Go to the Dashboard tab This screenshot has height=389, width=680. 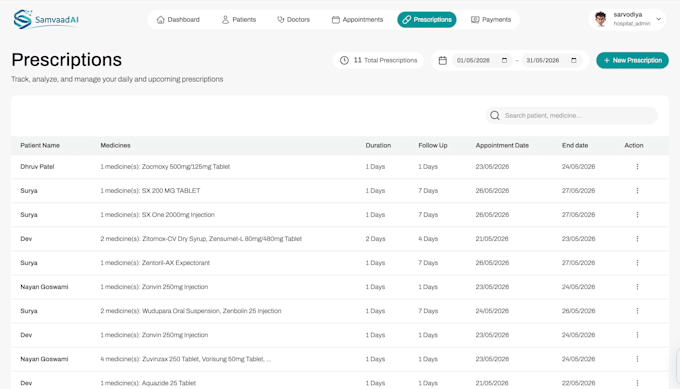click(x=178, y=20)
